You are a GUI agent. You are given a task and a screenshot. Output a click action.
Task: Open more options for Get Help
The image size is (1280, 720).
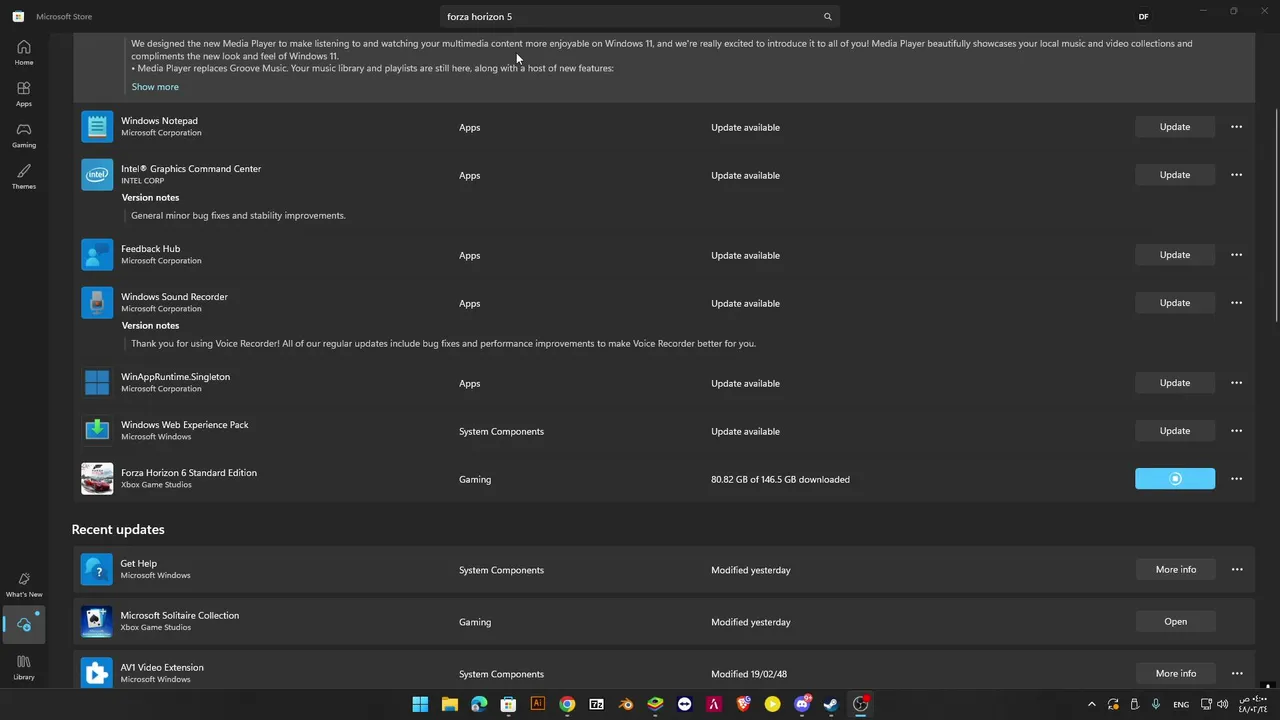pyautogui.click(x=1237, y=570)
